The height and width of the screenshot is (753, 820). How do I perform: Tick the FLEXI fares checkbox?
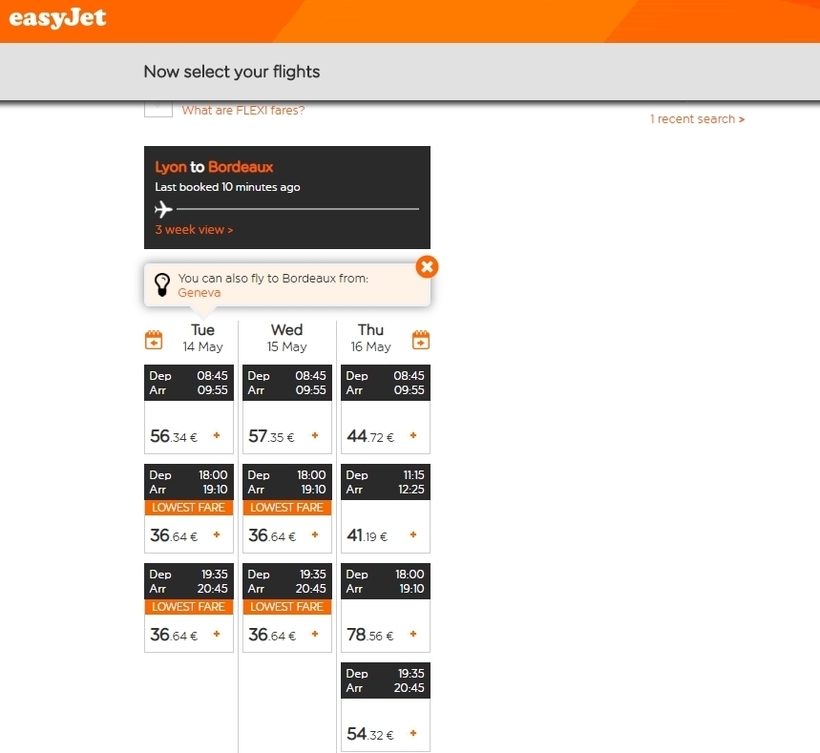click(x=158, y=109)
